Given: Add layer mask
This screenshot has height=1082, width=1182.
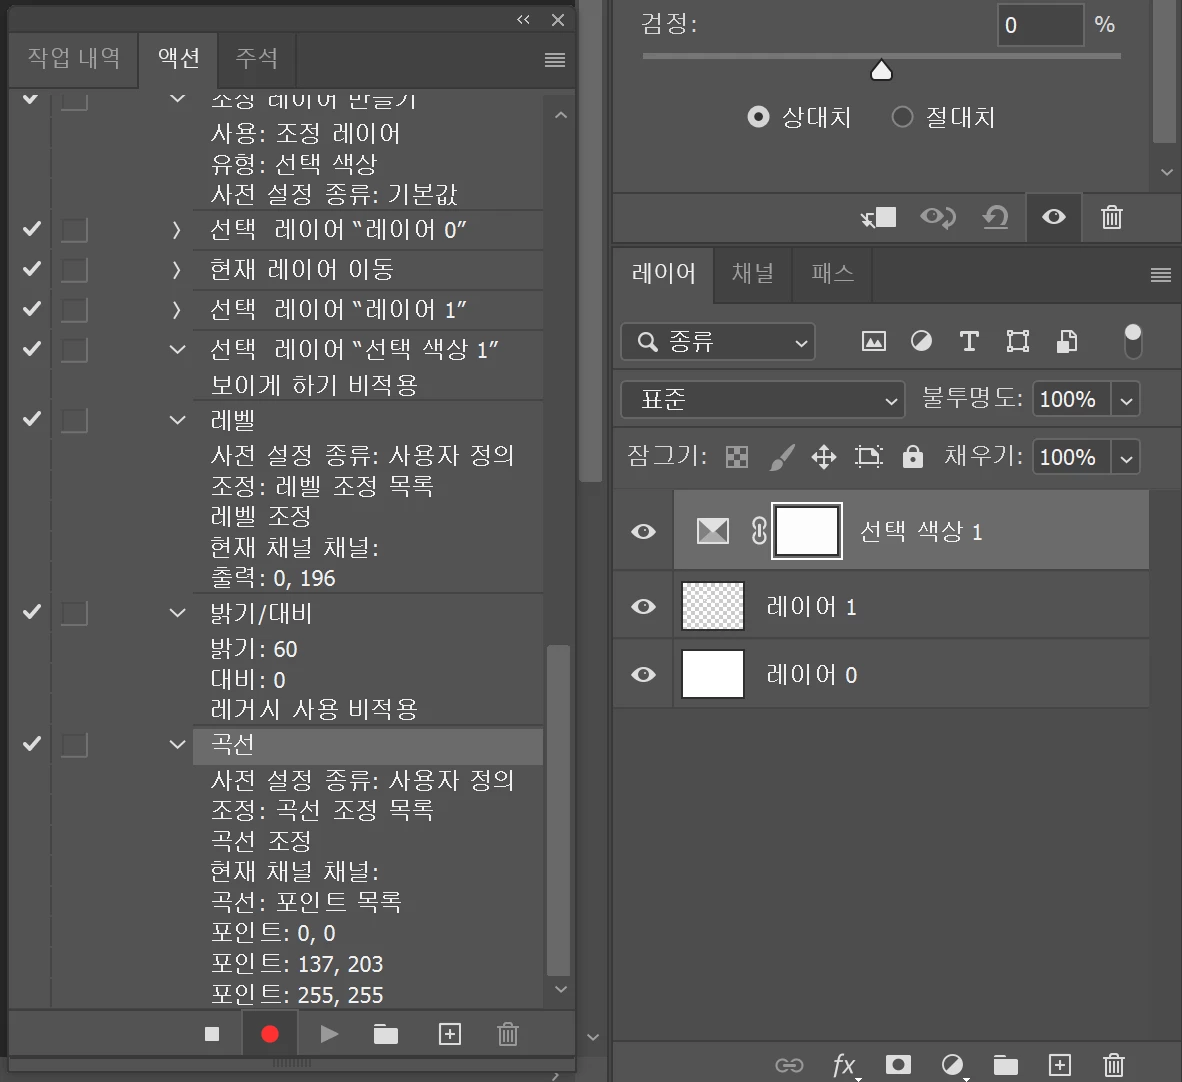Looking at the screenshot, I should (x=898, y=1065).
